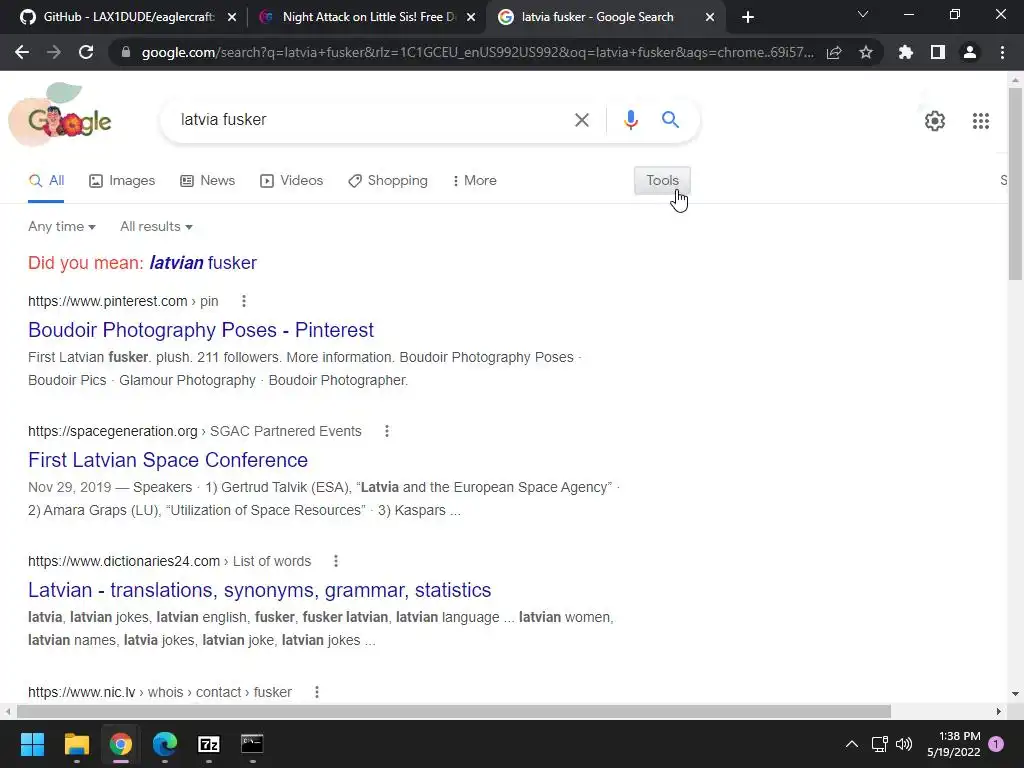Switch to News results

pyautogui.click(x=208, y=181)
